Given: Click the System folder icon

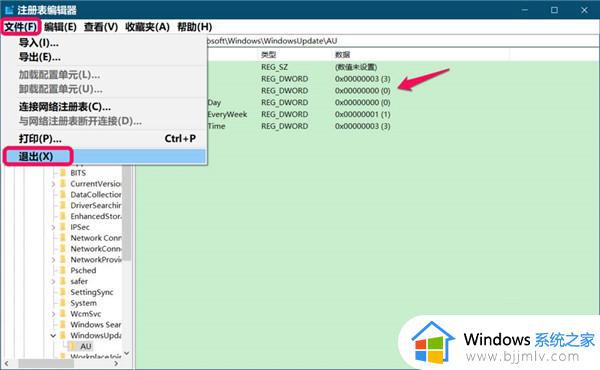Looking at the screenshot, I should point(63,303).
